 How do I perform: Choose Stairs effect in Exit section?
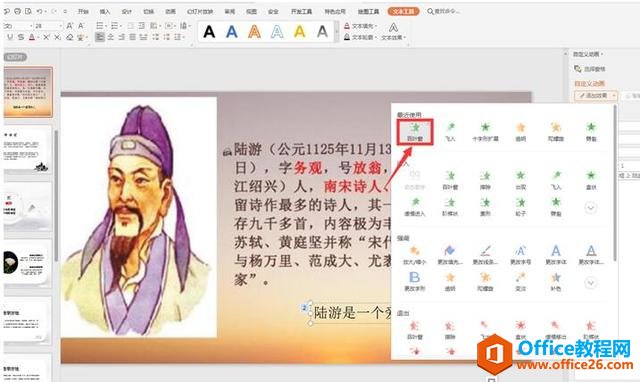tap(591, 331)
